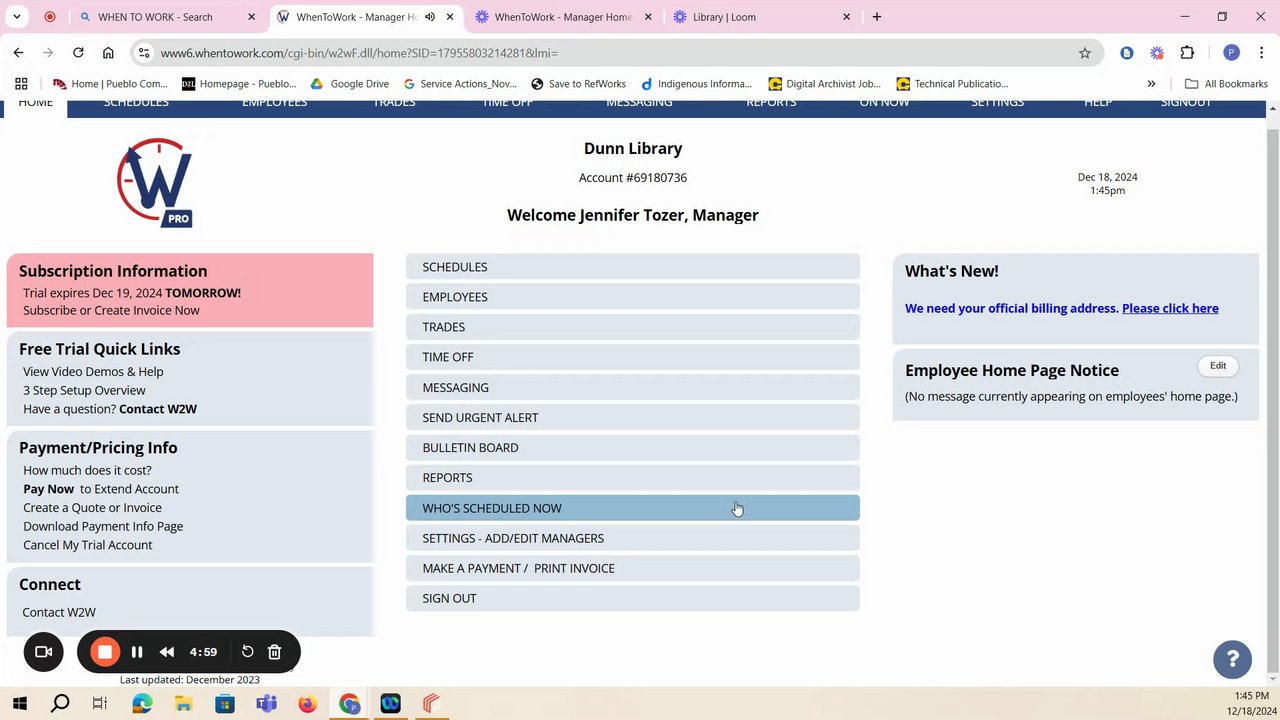The image size is (1280, 720).
Task: Open Windows taskbar search
Action: (60, 704)
